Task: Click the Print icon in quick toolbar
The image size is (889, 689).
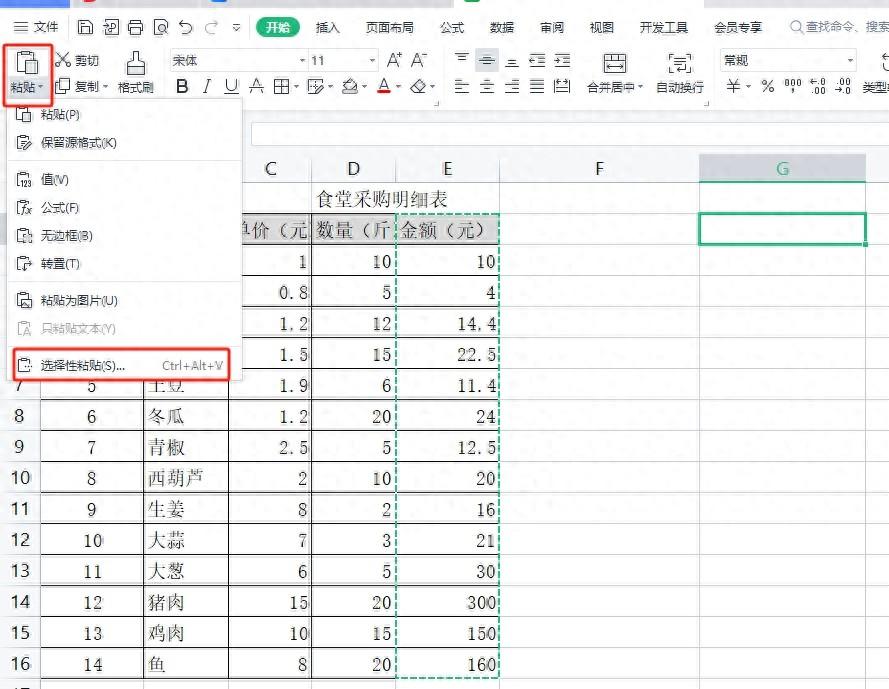Action: click(x=136, y=27)
